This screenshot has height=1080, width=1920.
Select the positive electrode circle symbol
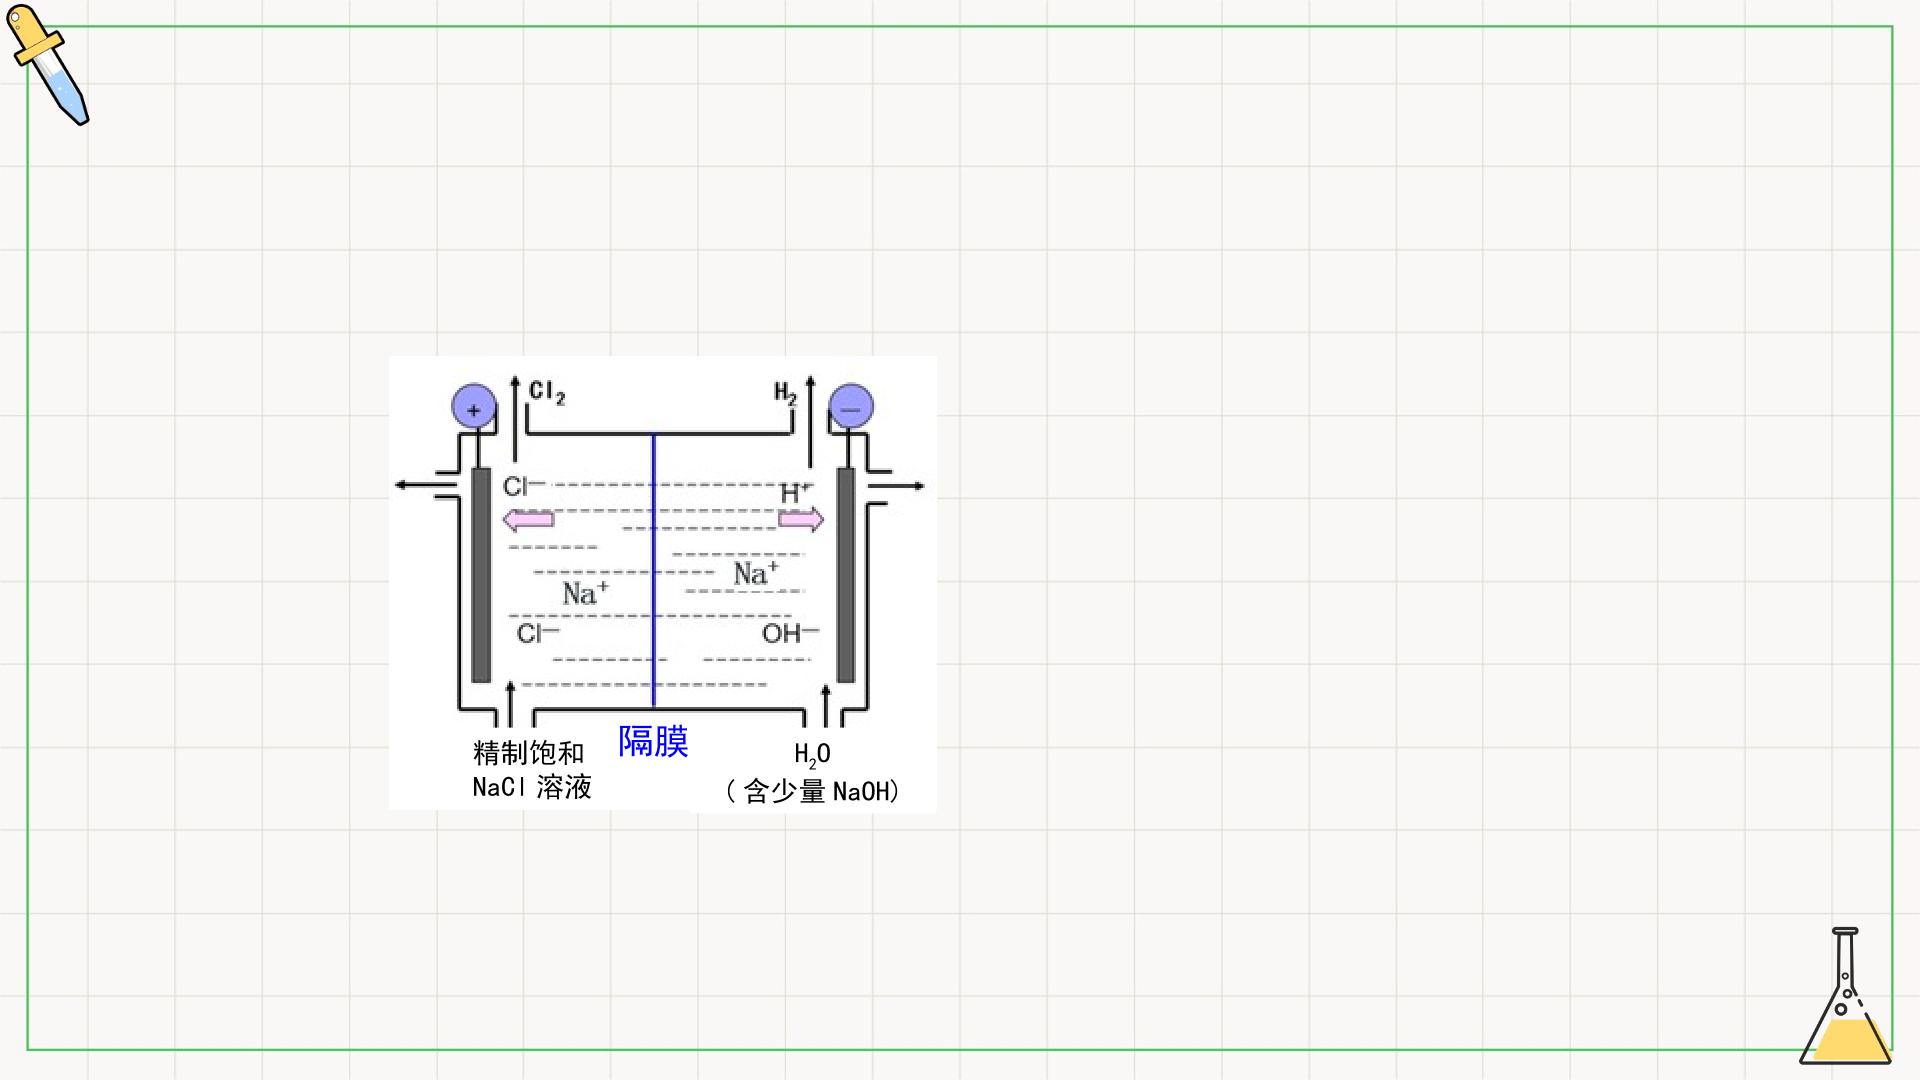click(x=474, y=407)
